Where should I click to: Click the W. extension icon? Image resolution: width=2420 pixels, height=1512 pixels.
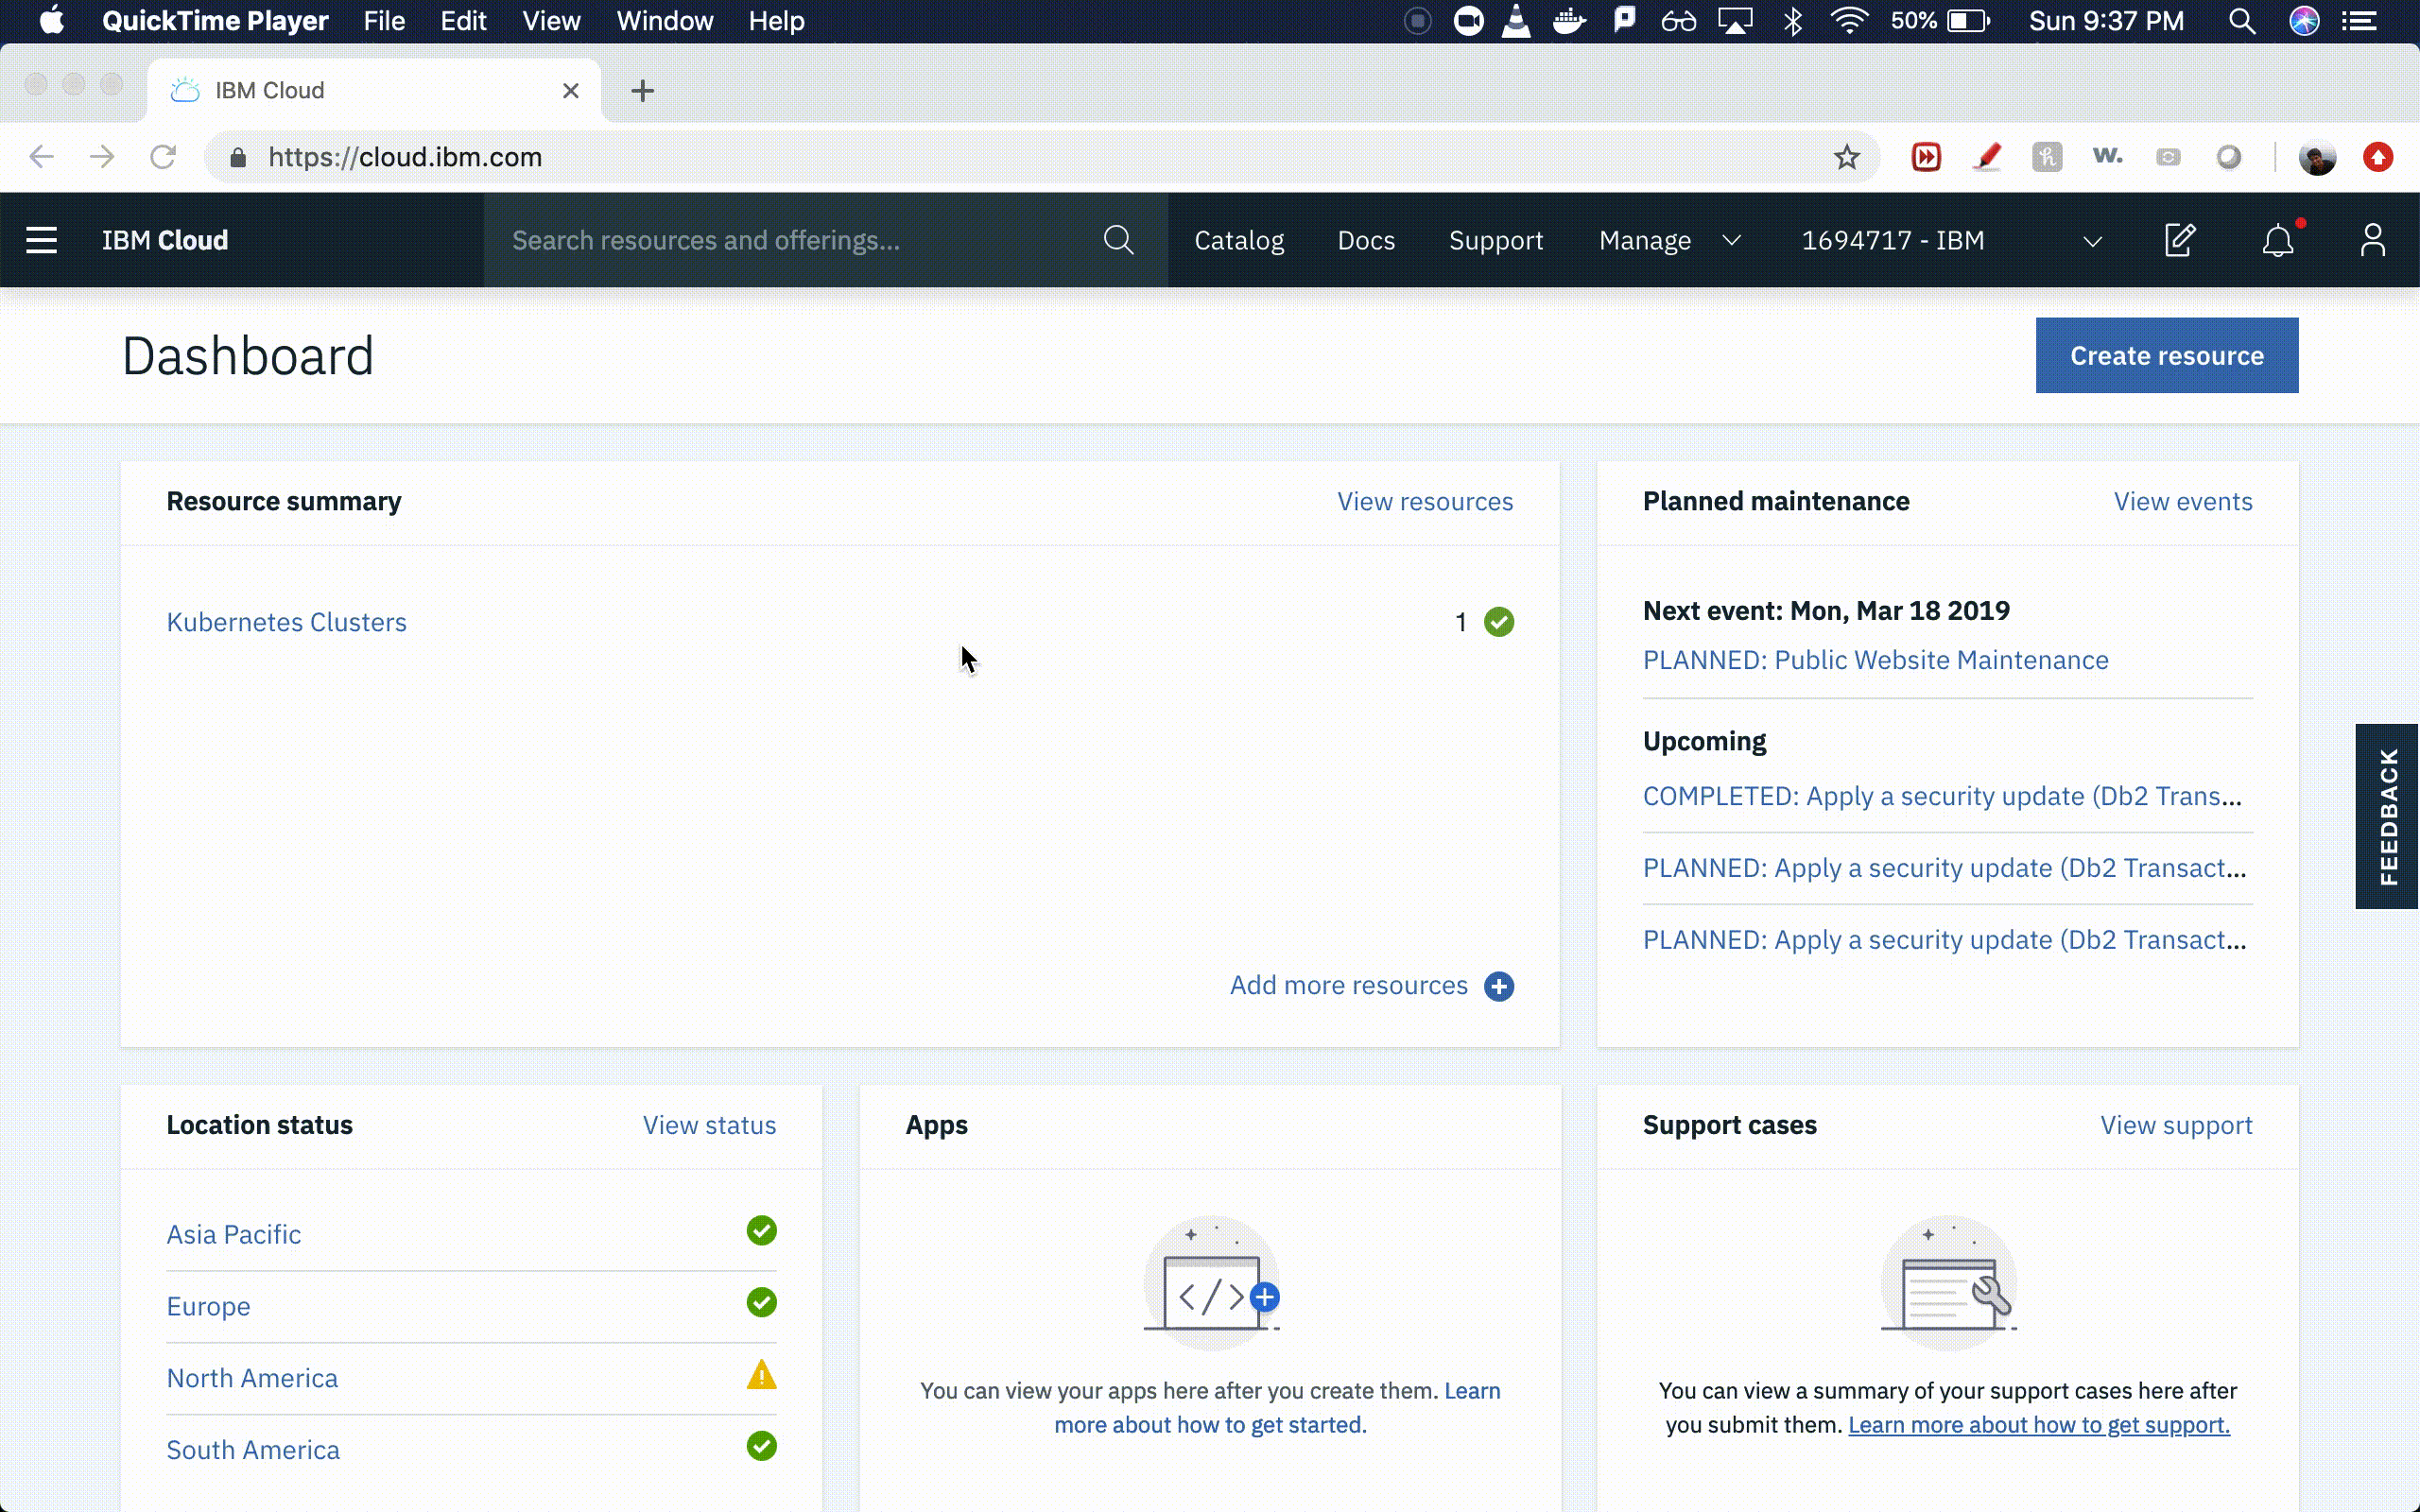(x=2107, y=156)
